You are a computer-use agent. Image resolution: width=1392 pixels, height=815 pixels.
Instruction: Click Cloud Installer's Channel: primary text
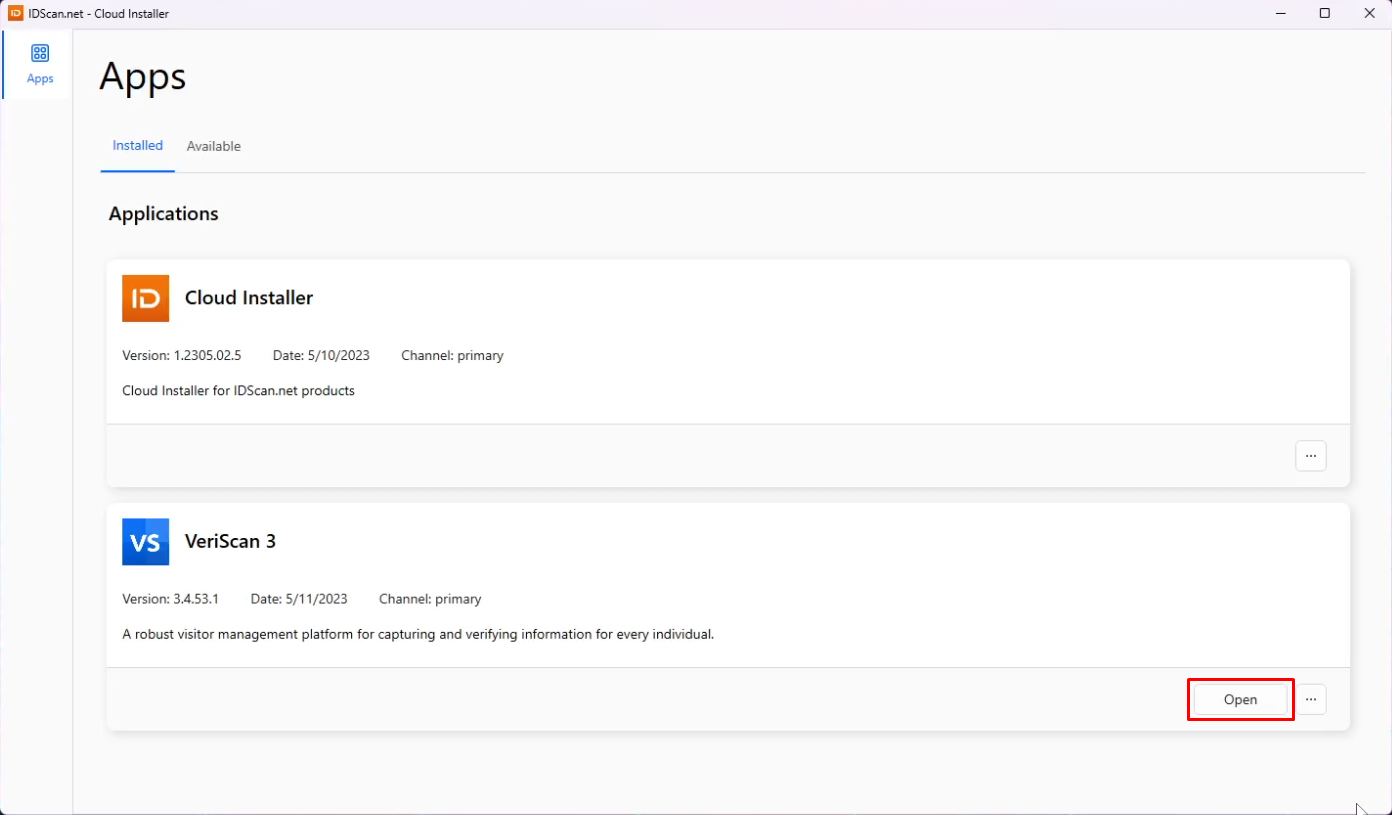pos(452,355)
